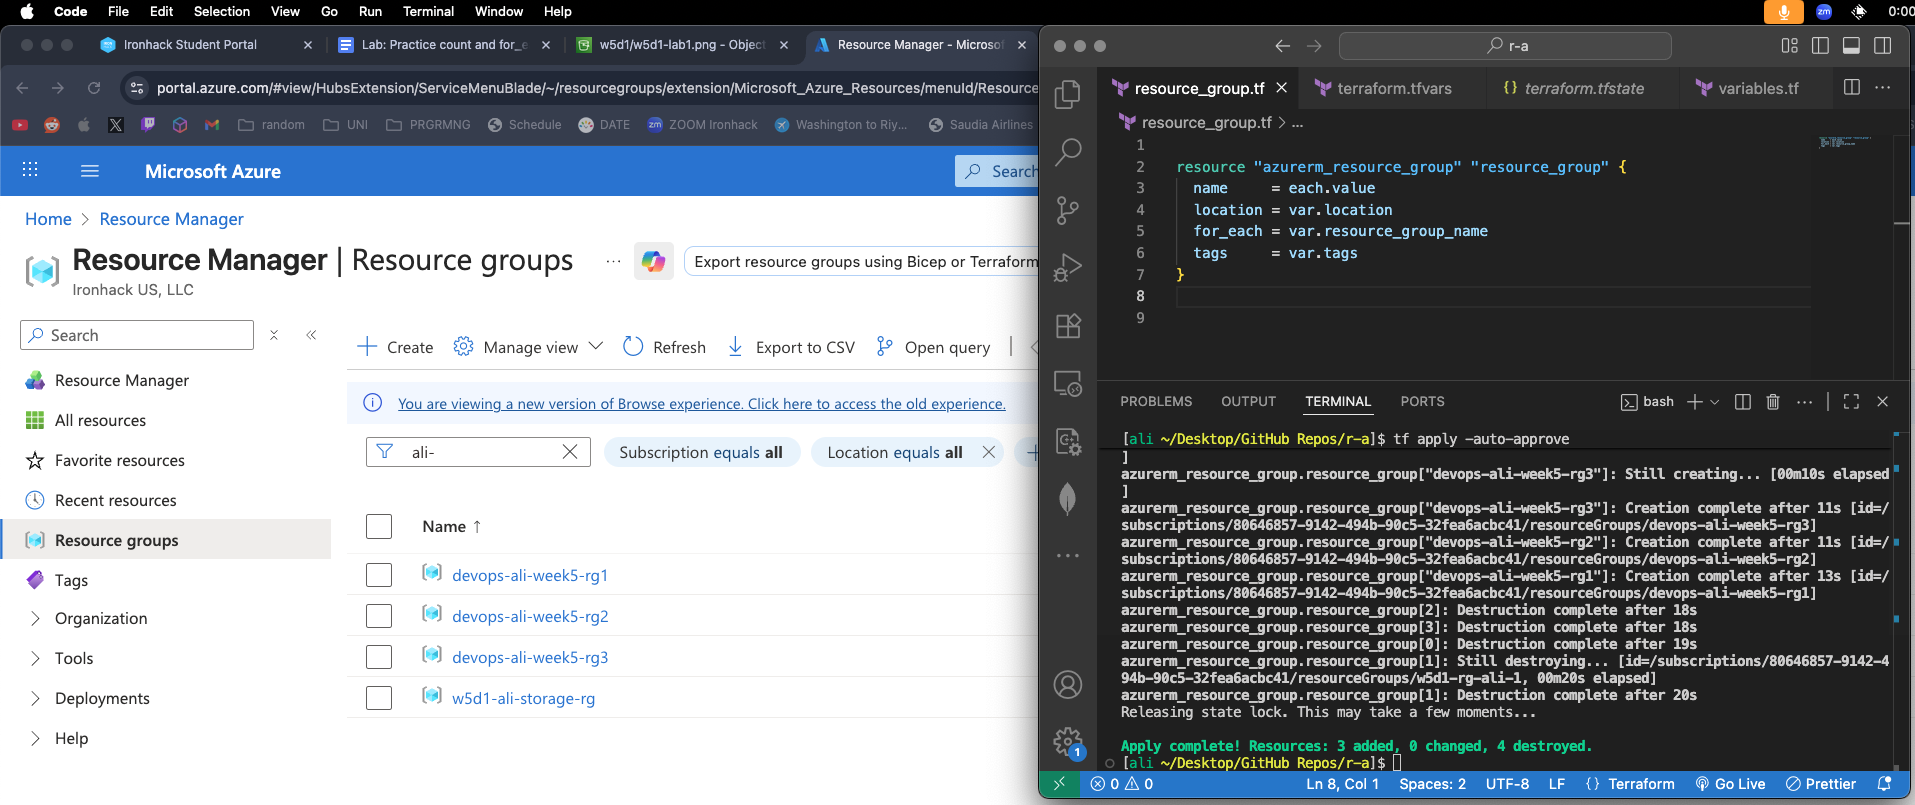Click Open query button
Viewport: 1915px width, 805px height.
click(932, 347)
